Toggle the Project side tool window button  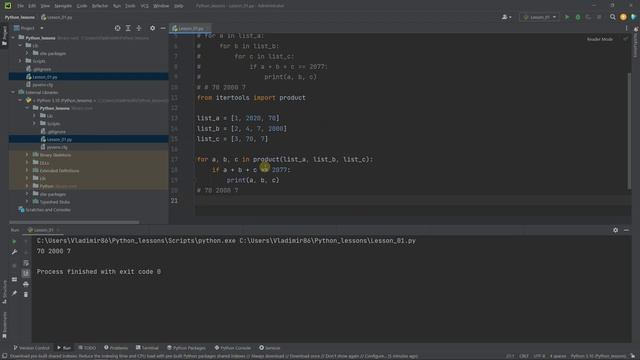4,36
